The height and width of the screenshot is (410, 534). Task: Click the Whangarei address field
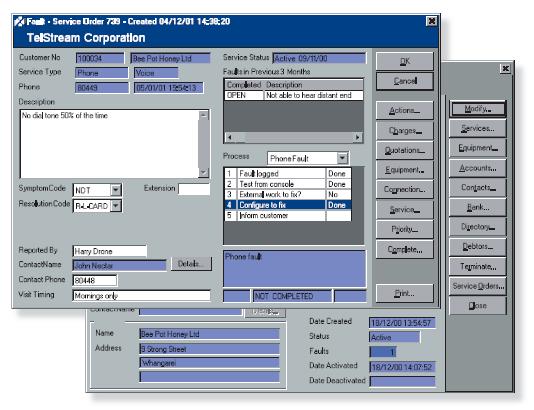[x=209, y=363]
